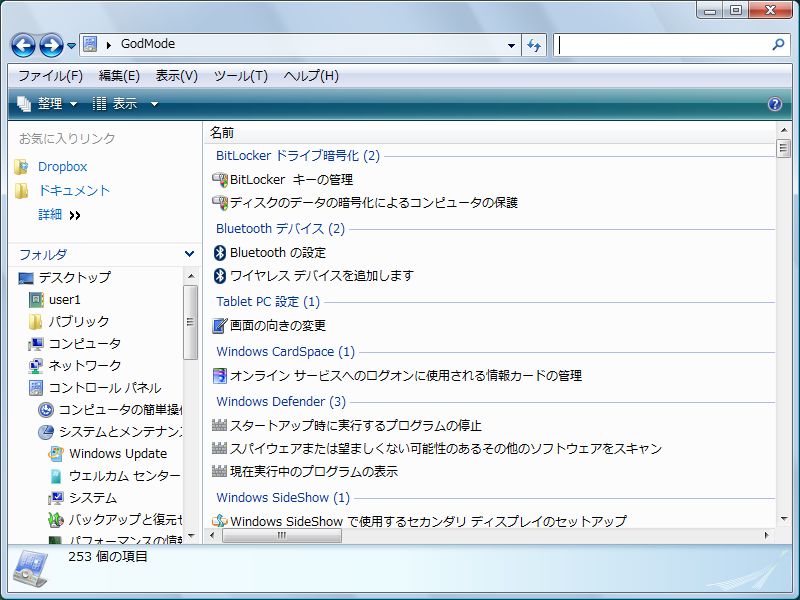Click the Windows Update tree icon
Screen dimensions: 800x600
[56, 454]
